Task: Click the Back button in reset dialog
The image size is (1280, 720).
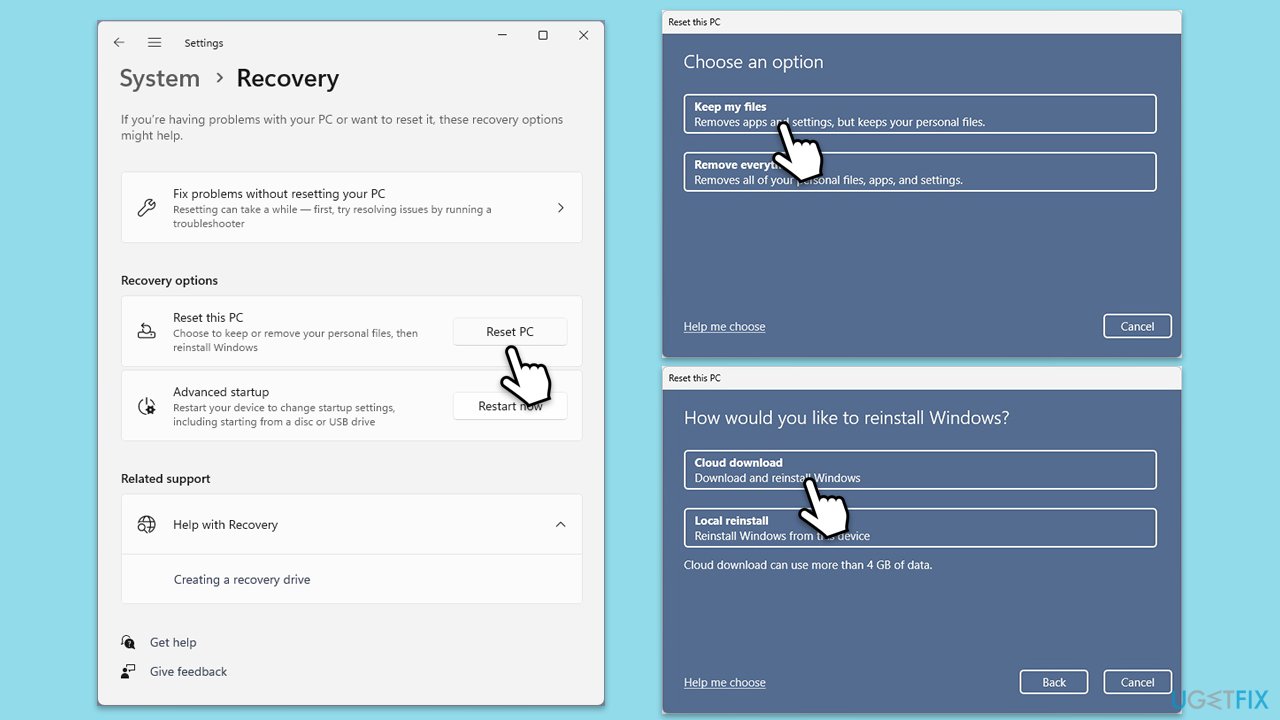Action: coord(1054,682)
